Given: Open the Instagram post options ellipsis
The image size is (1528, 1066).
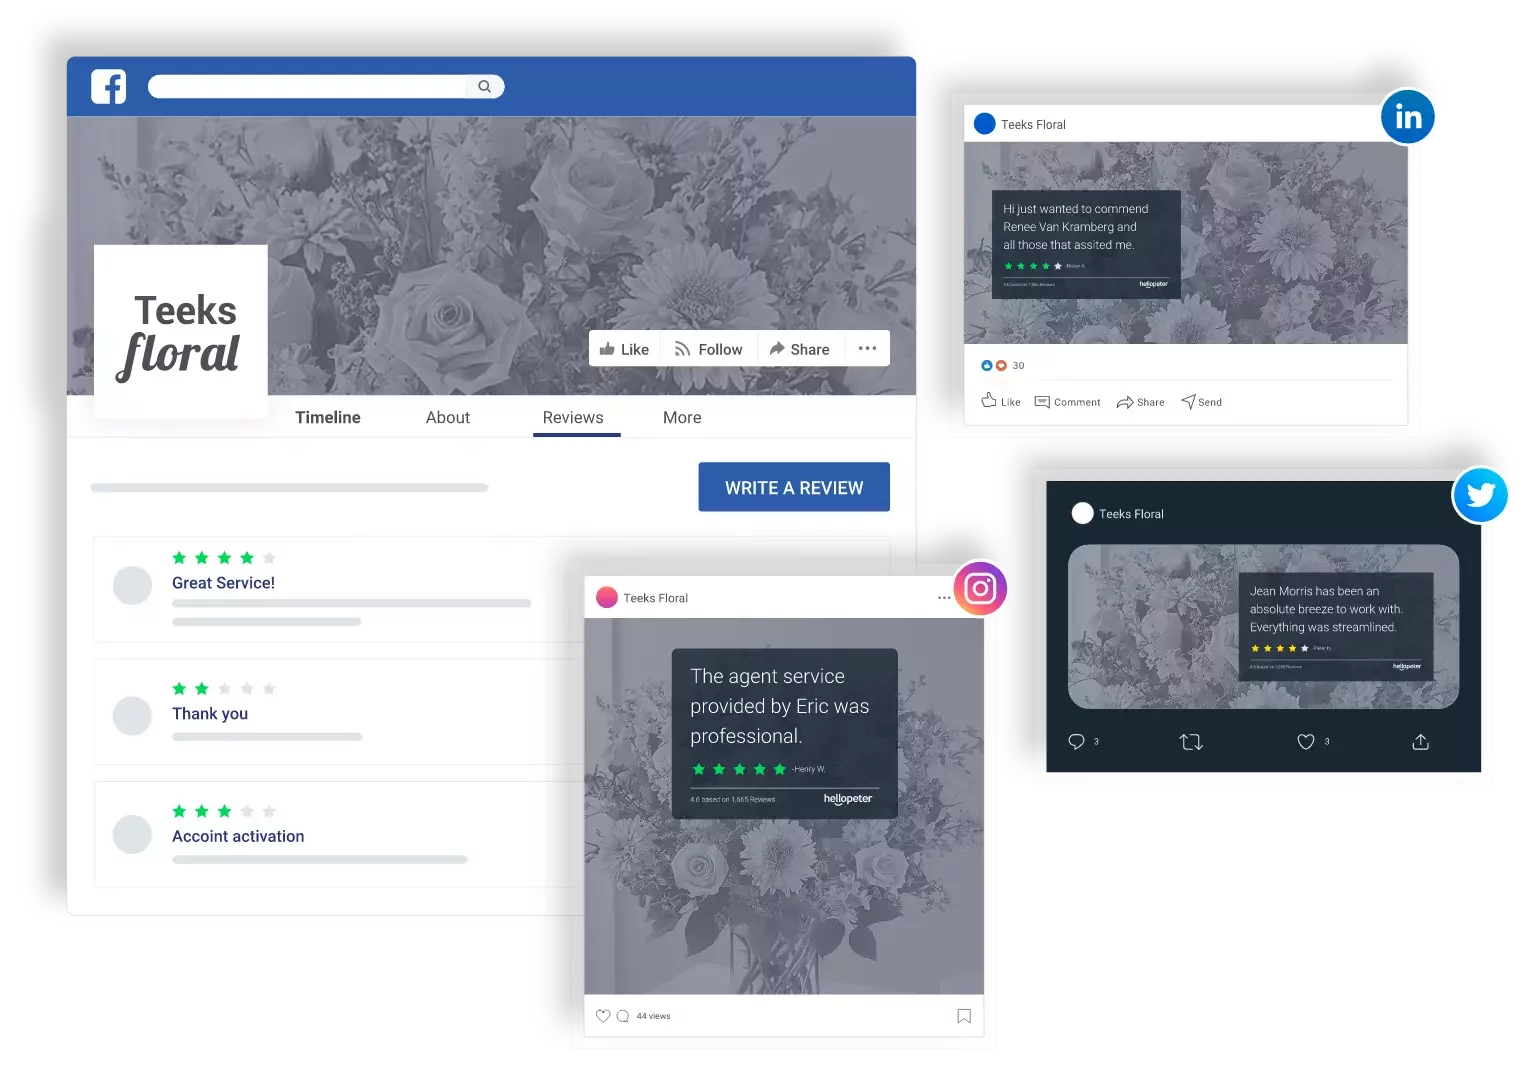Looking at the screenshot, I should [943, 597].
